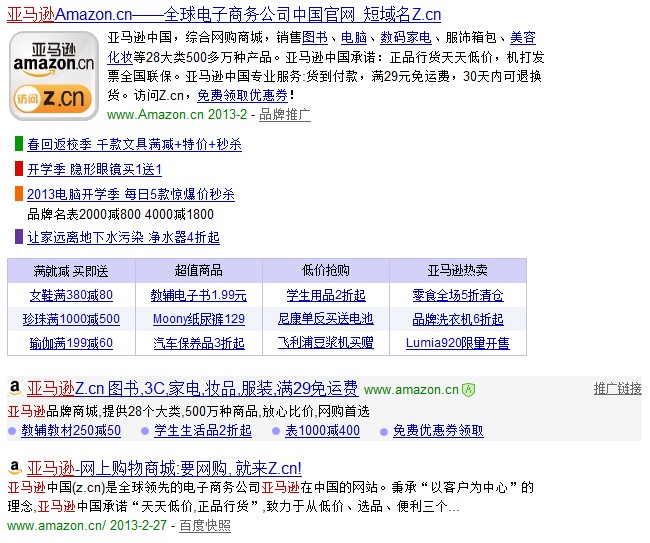This screenshot has height=543, width=650.
Task: Open the 百度快照 cached page link
Action: point(205,525)
